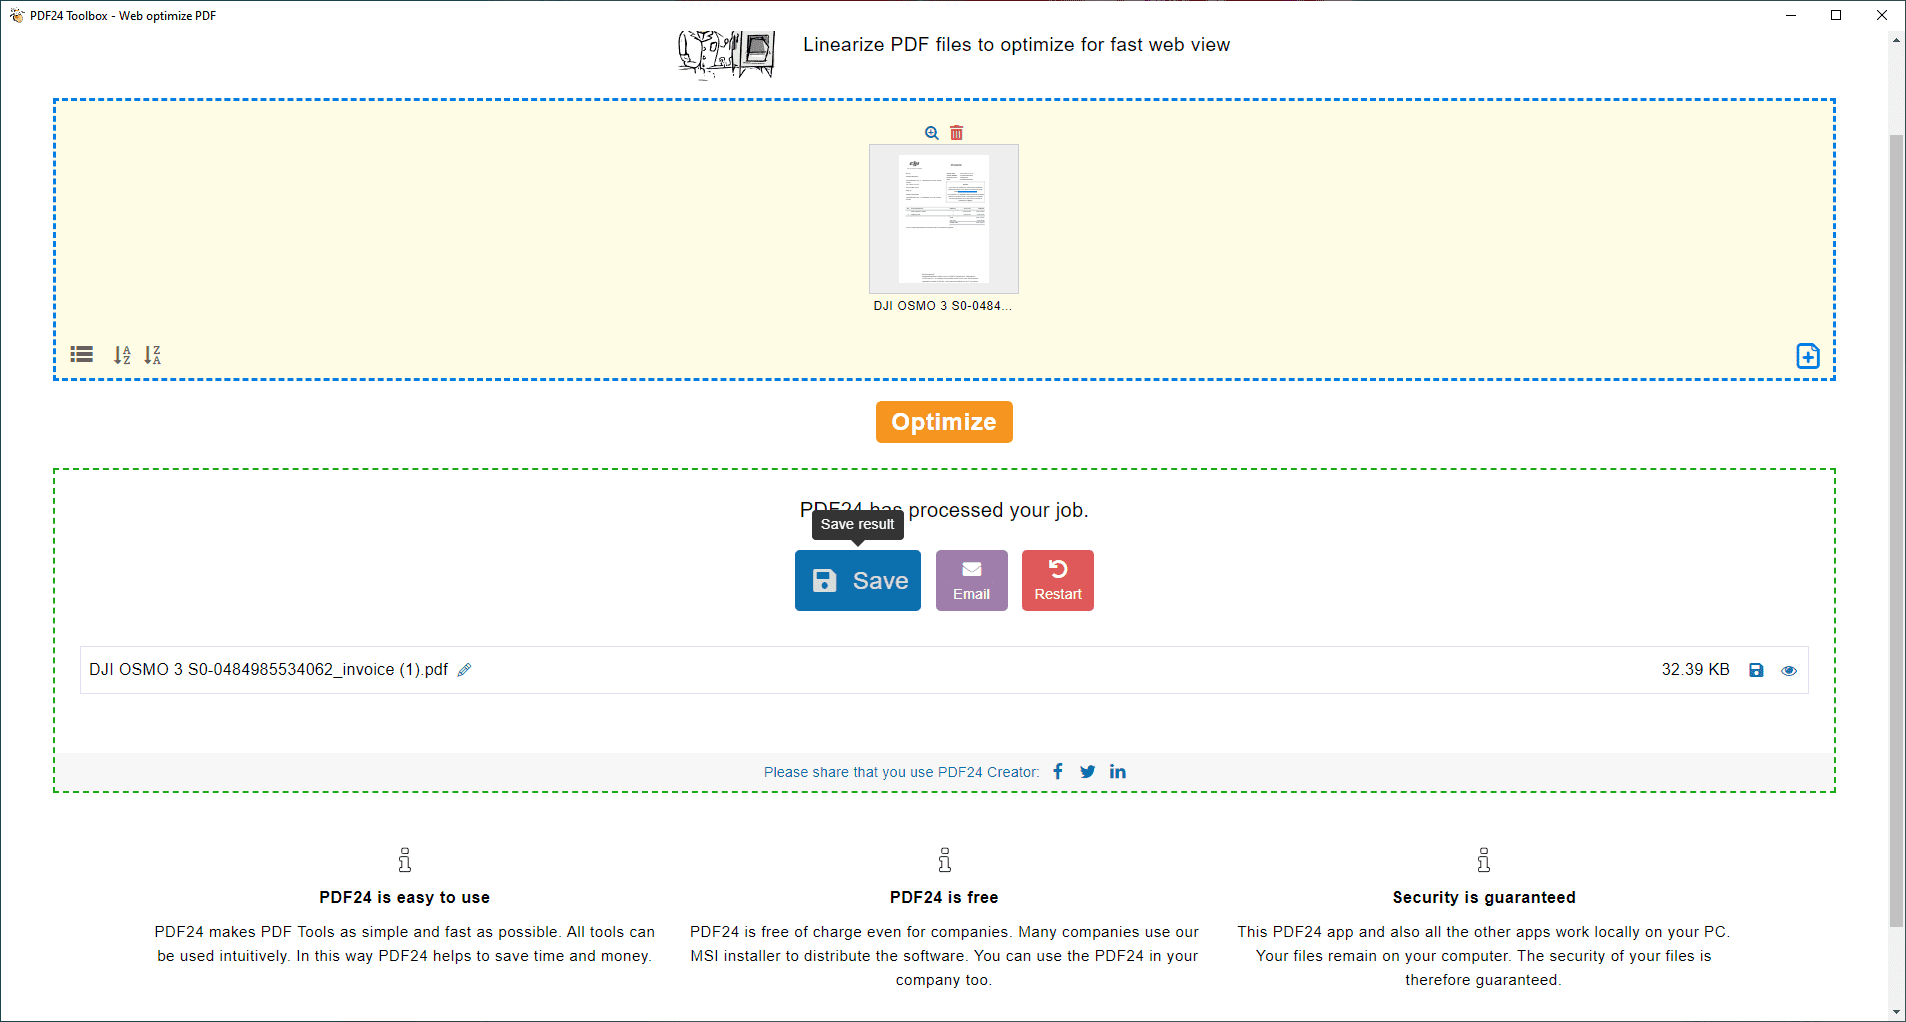Click the Optimize button
The height and width of the screenshot is (1022, 1906).
(x=944, y=422)
